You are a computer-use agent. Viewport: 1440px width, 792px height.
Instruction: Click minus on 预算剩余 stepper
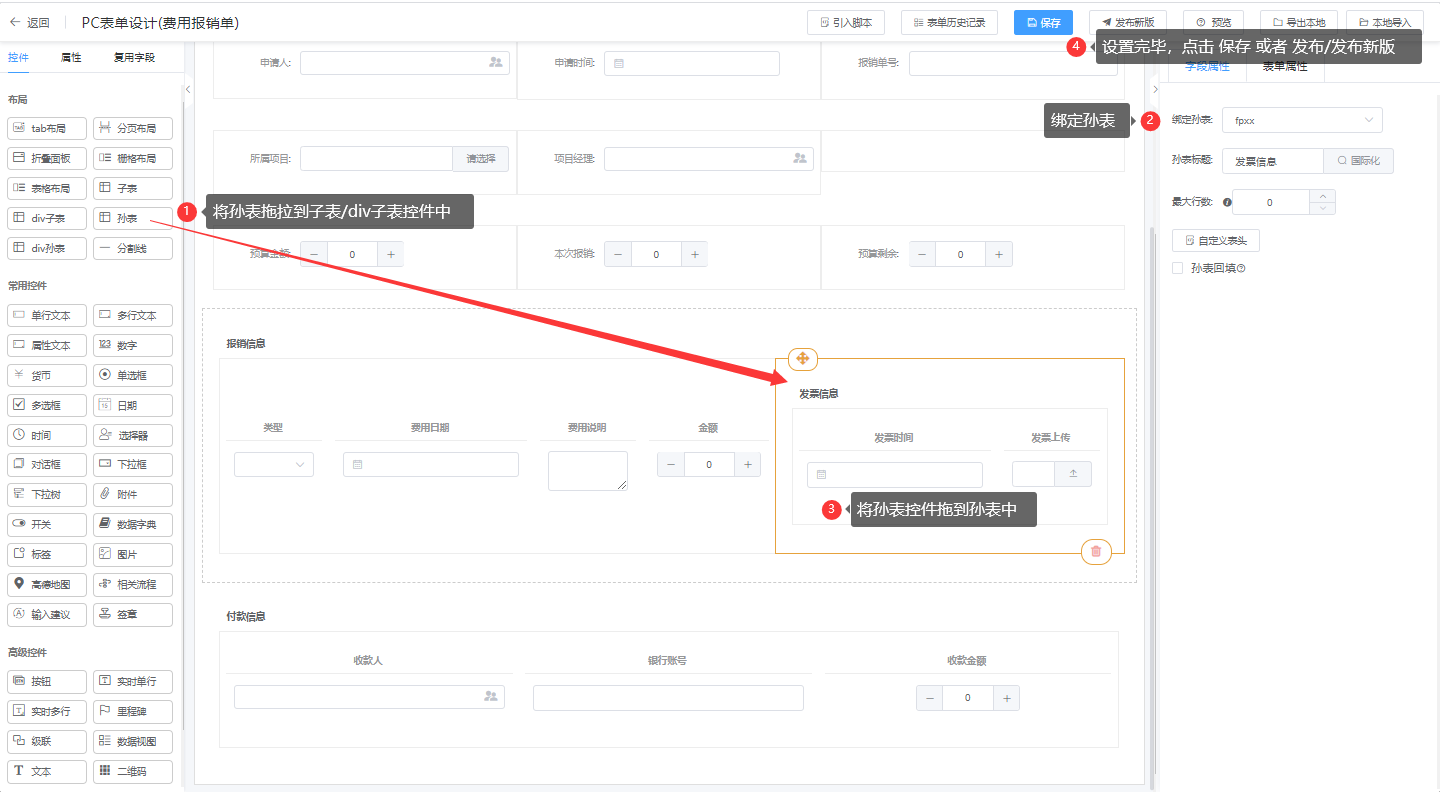(922, 254)
